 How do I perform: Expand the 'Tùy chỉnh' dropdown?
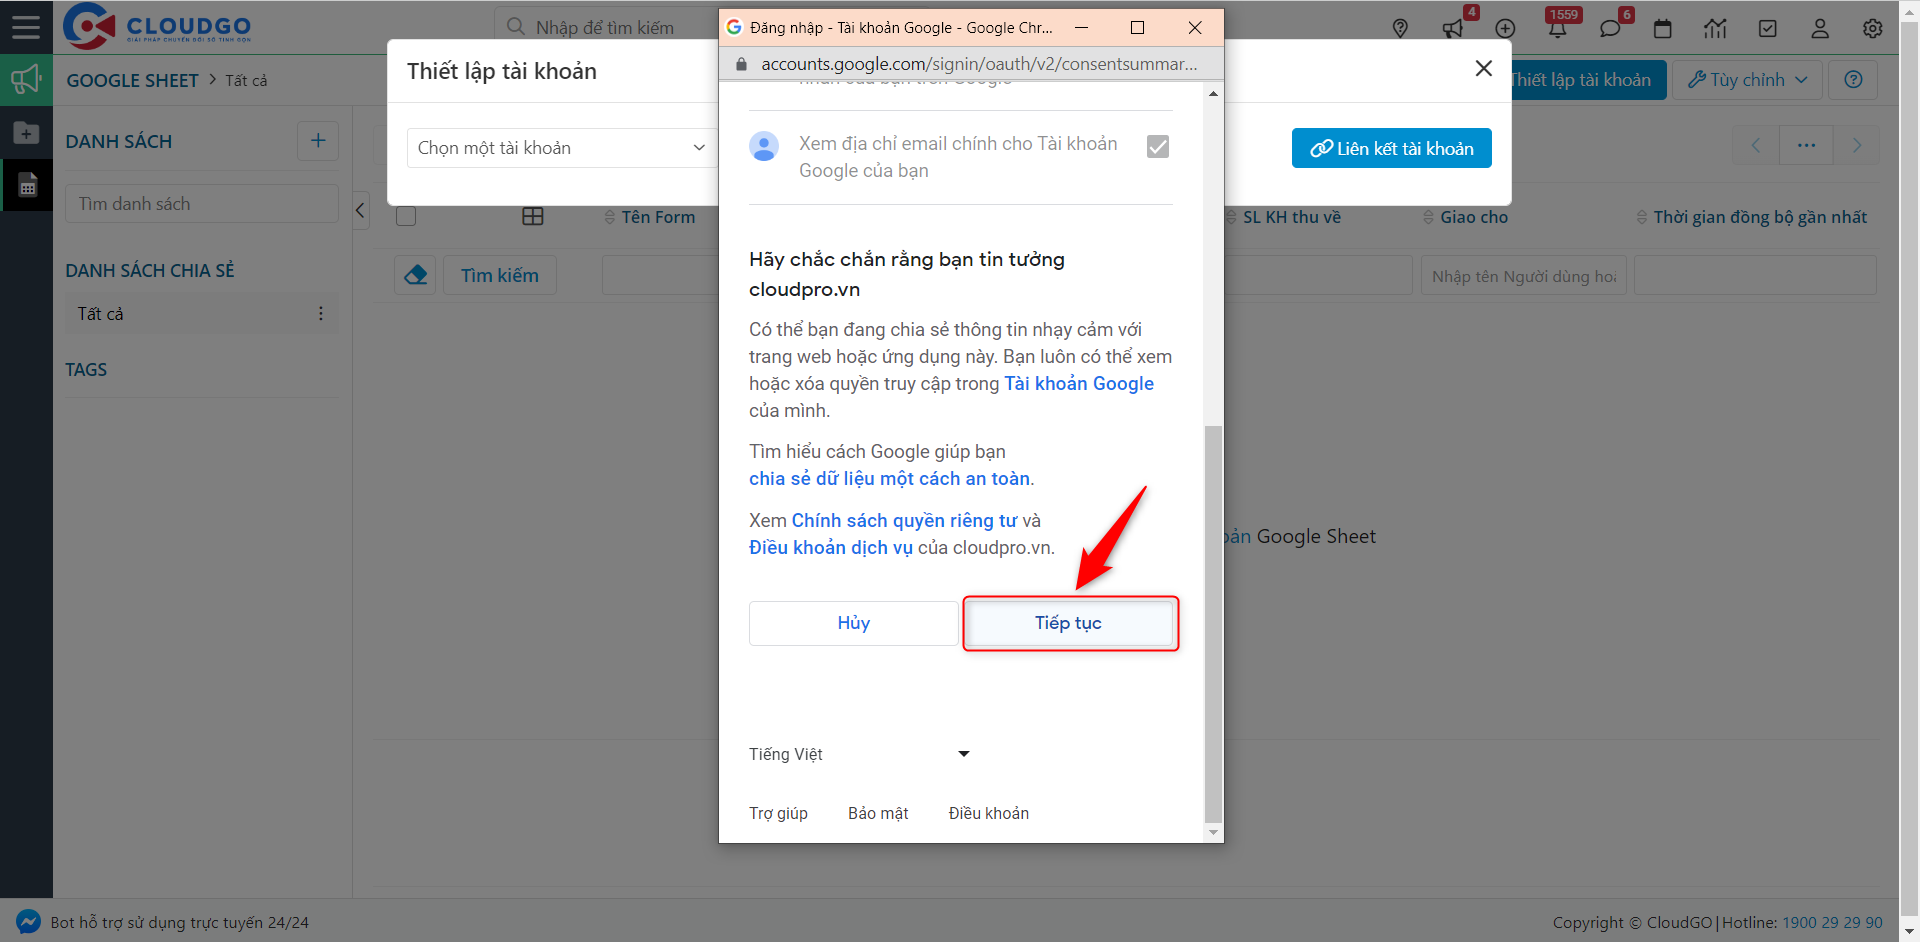tap(1747, 80)
